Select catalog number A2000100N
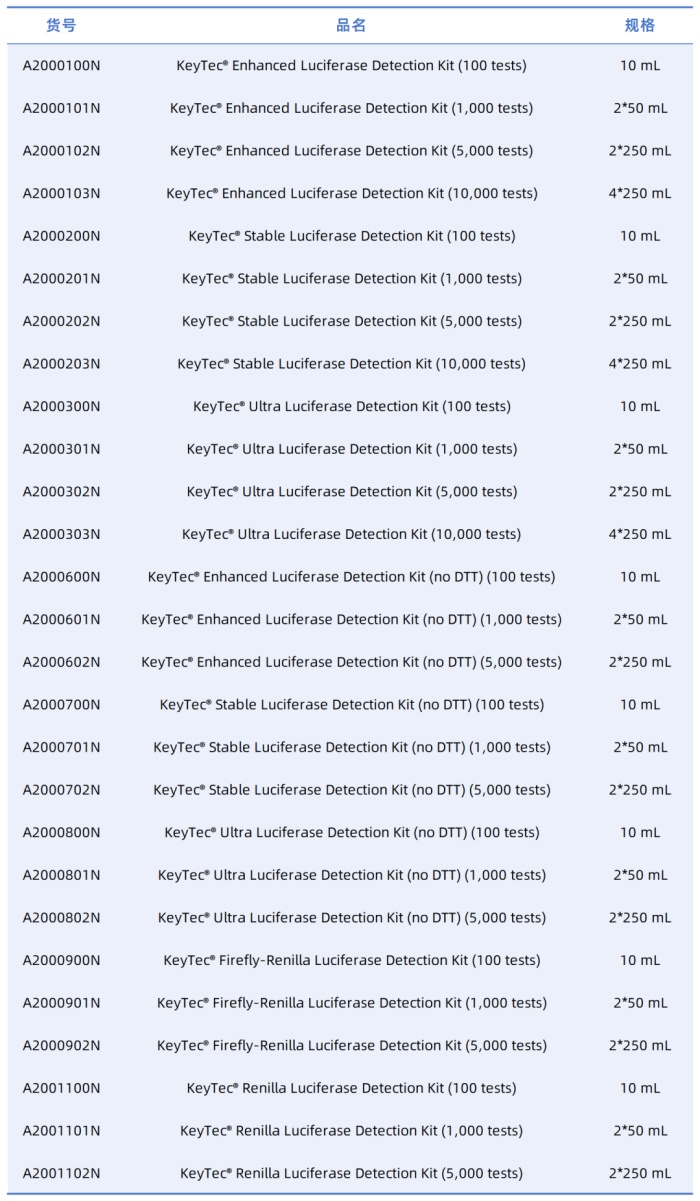Screen dimensions: 700x1201 (x=61, y=66)
